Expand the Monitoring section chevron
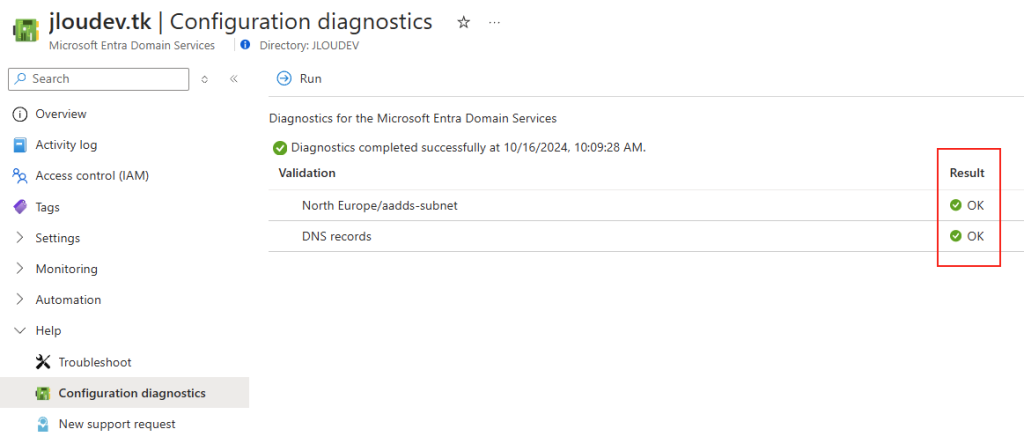Screen dimensions: 1024x444 [20, 268]
